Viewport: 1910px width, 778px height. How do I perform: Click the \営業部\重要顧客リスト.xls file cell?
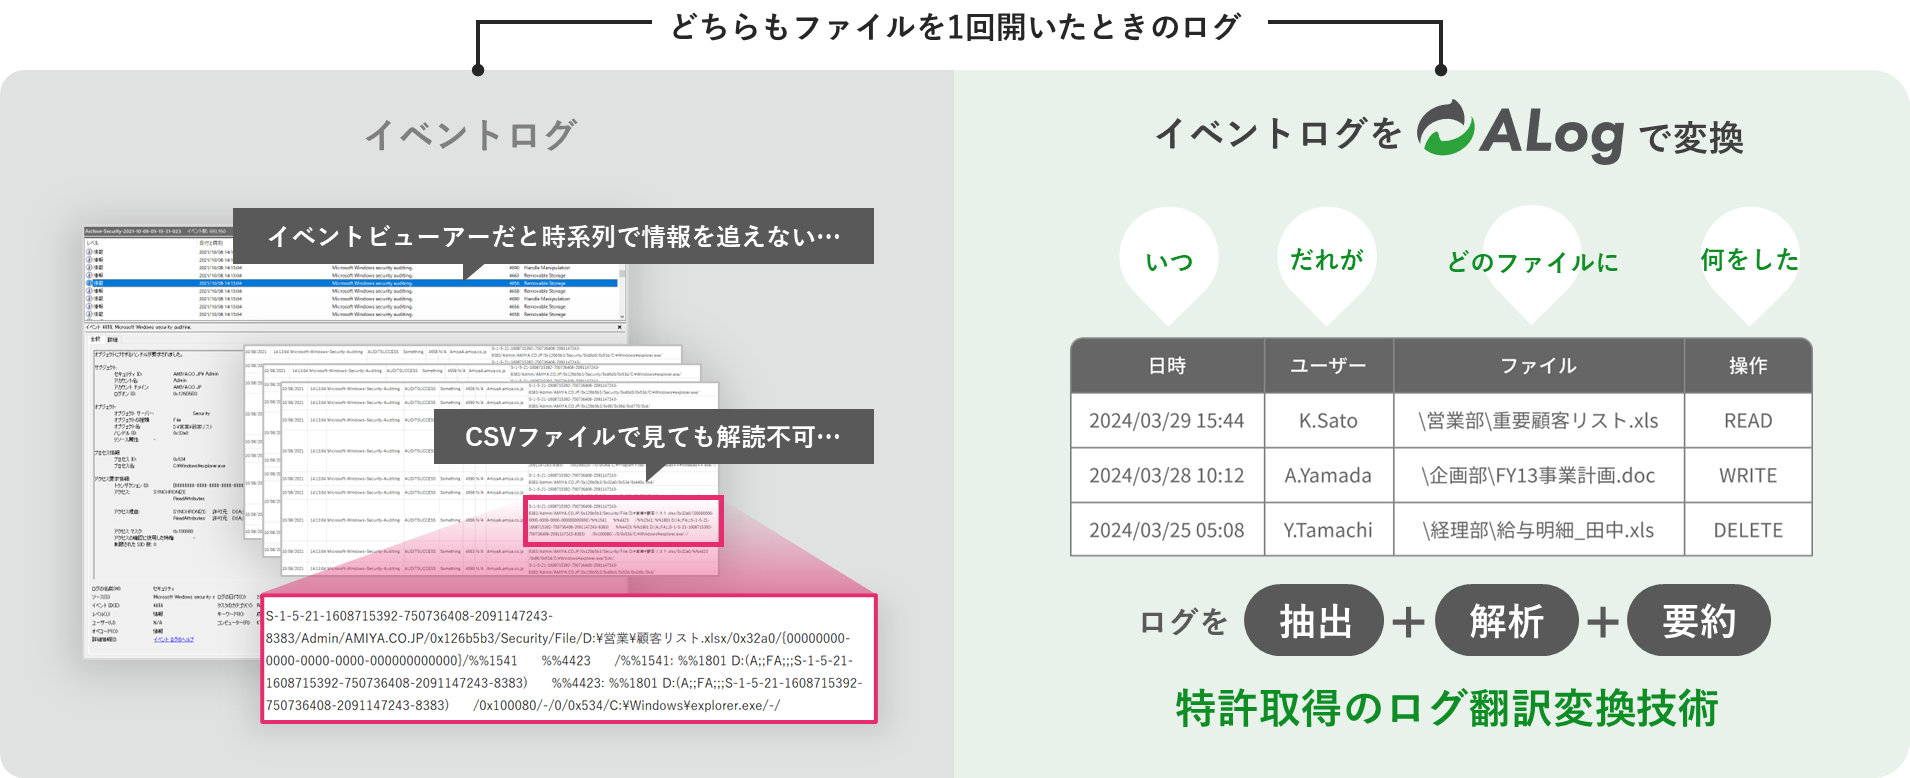[1538, 421]
